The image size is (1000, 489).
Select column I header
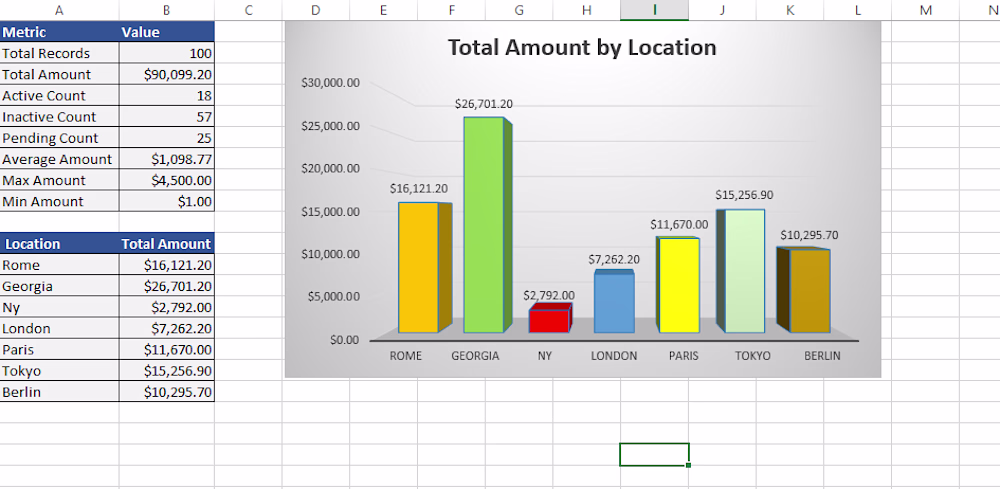[x=654, y=10]
